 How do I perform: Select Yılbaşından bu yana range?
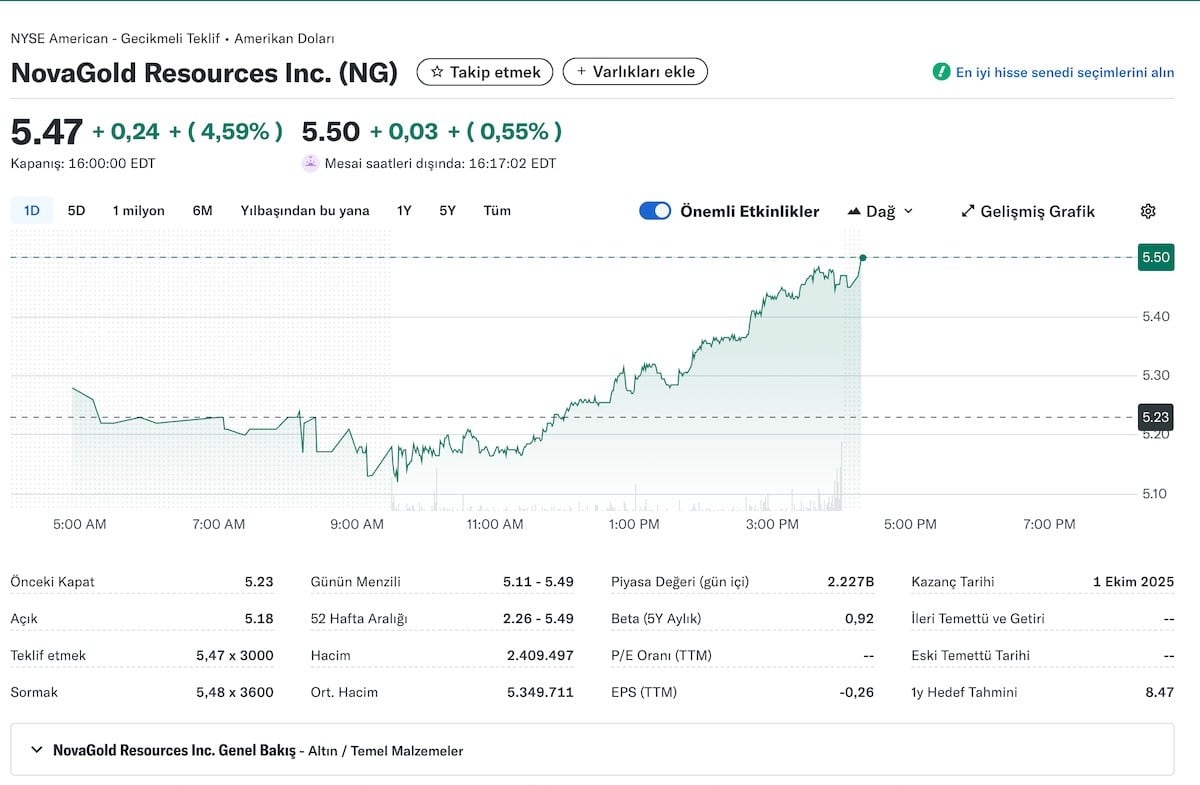coord(305,211)
